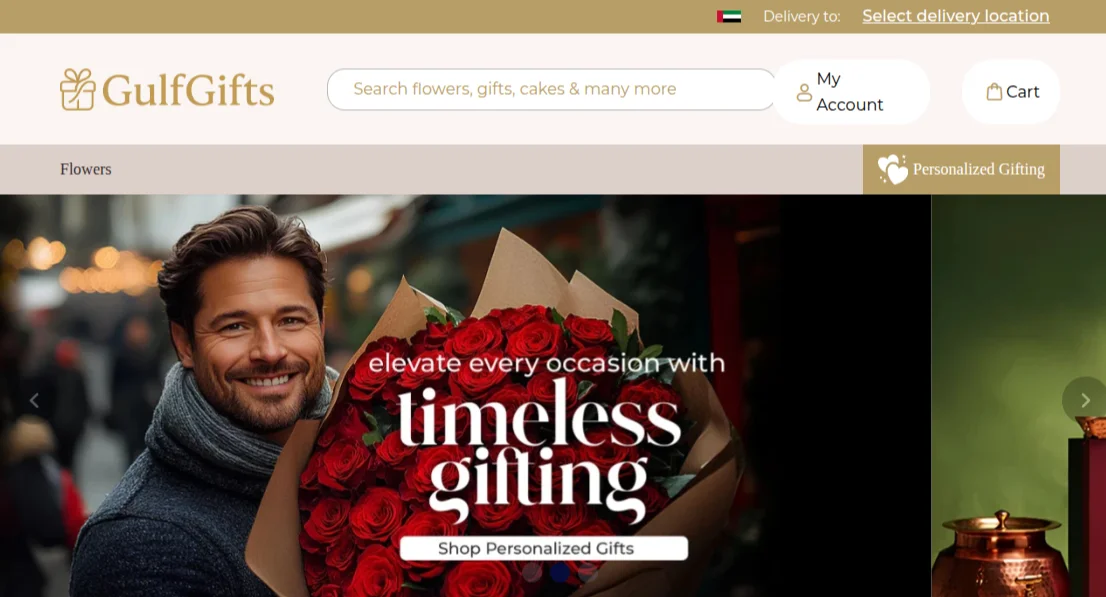Open the Cart button
This screenshot has height=597, width=1106.
coord(1011,92)
